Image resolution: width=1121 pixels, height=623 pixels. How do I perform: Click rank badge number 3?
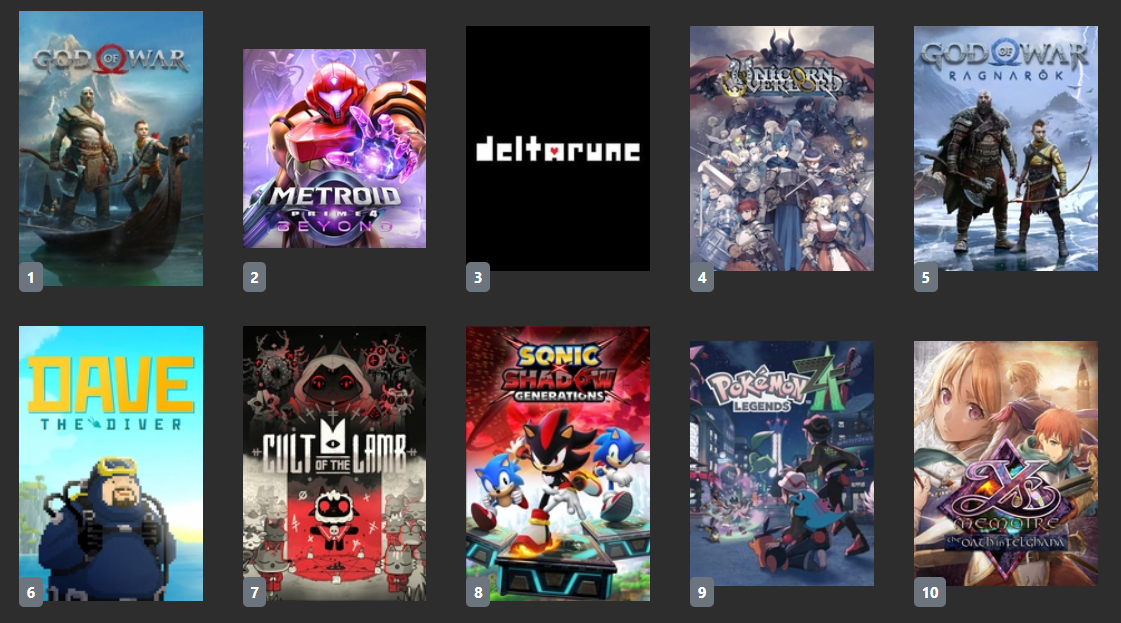coord(478,278)
